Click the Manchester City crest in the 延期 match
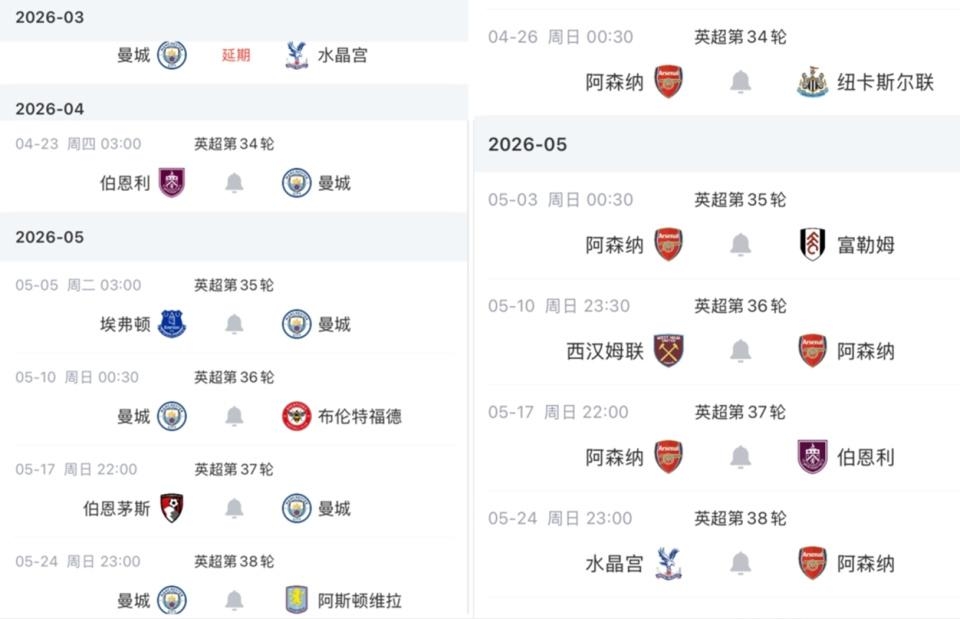The width and height of the screenshot is (960, 619). [x=174, y=56]
